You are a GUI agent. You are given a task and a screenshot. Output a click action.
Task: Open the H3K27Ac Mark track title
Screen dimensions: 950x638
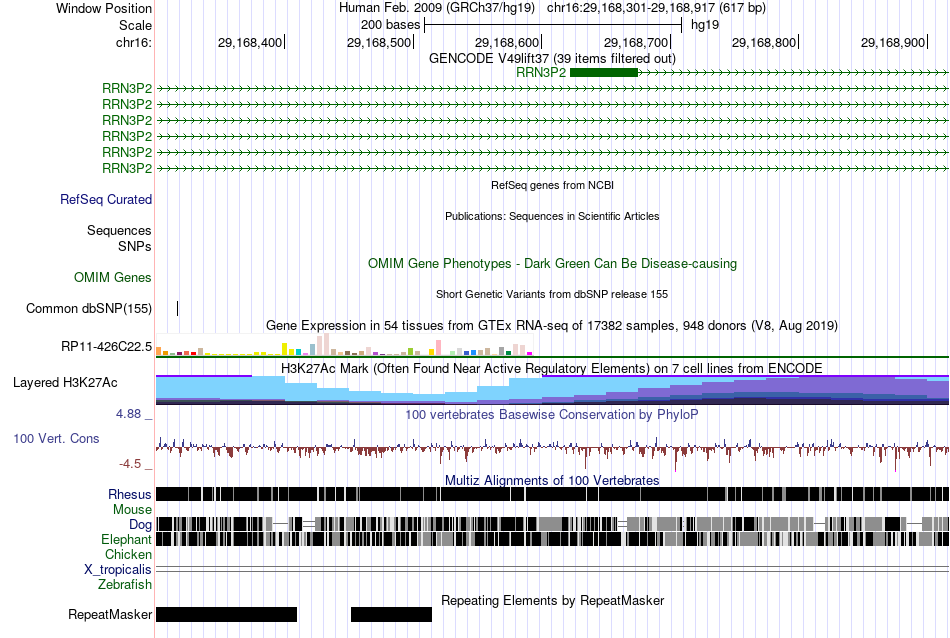coord(552,368)
